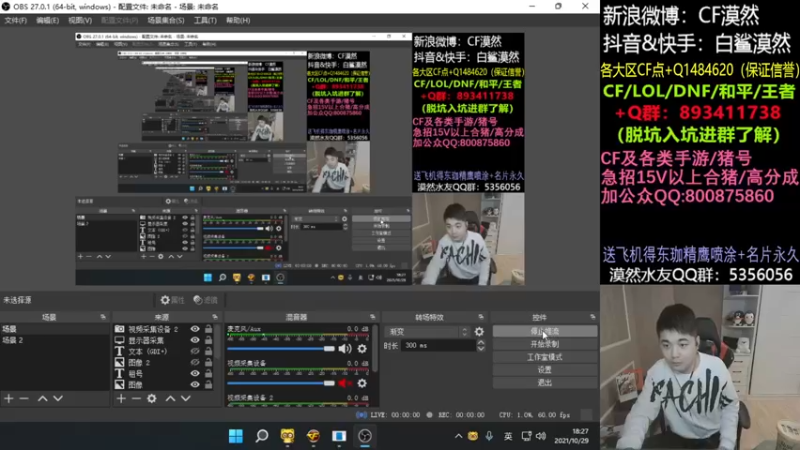Move the scene down with the down arrow
The image size is (800, 450).
click(x=58, y=398)
